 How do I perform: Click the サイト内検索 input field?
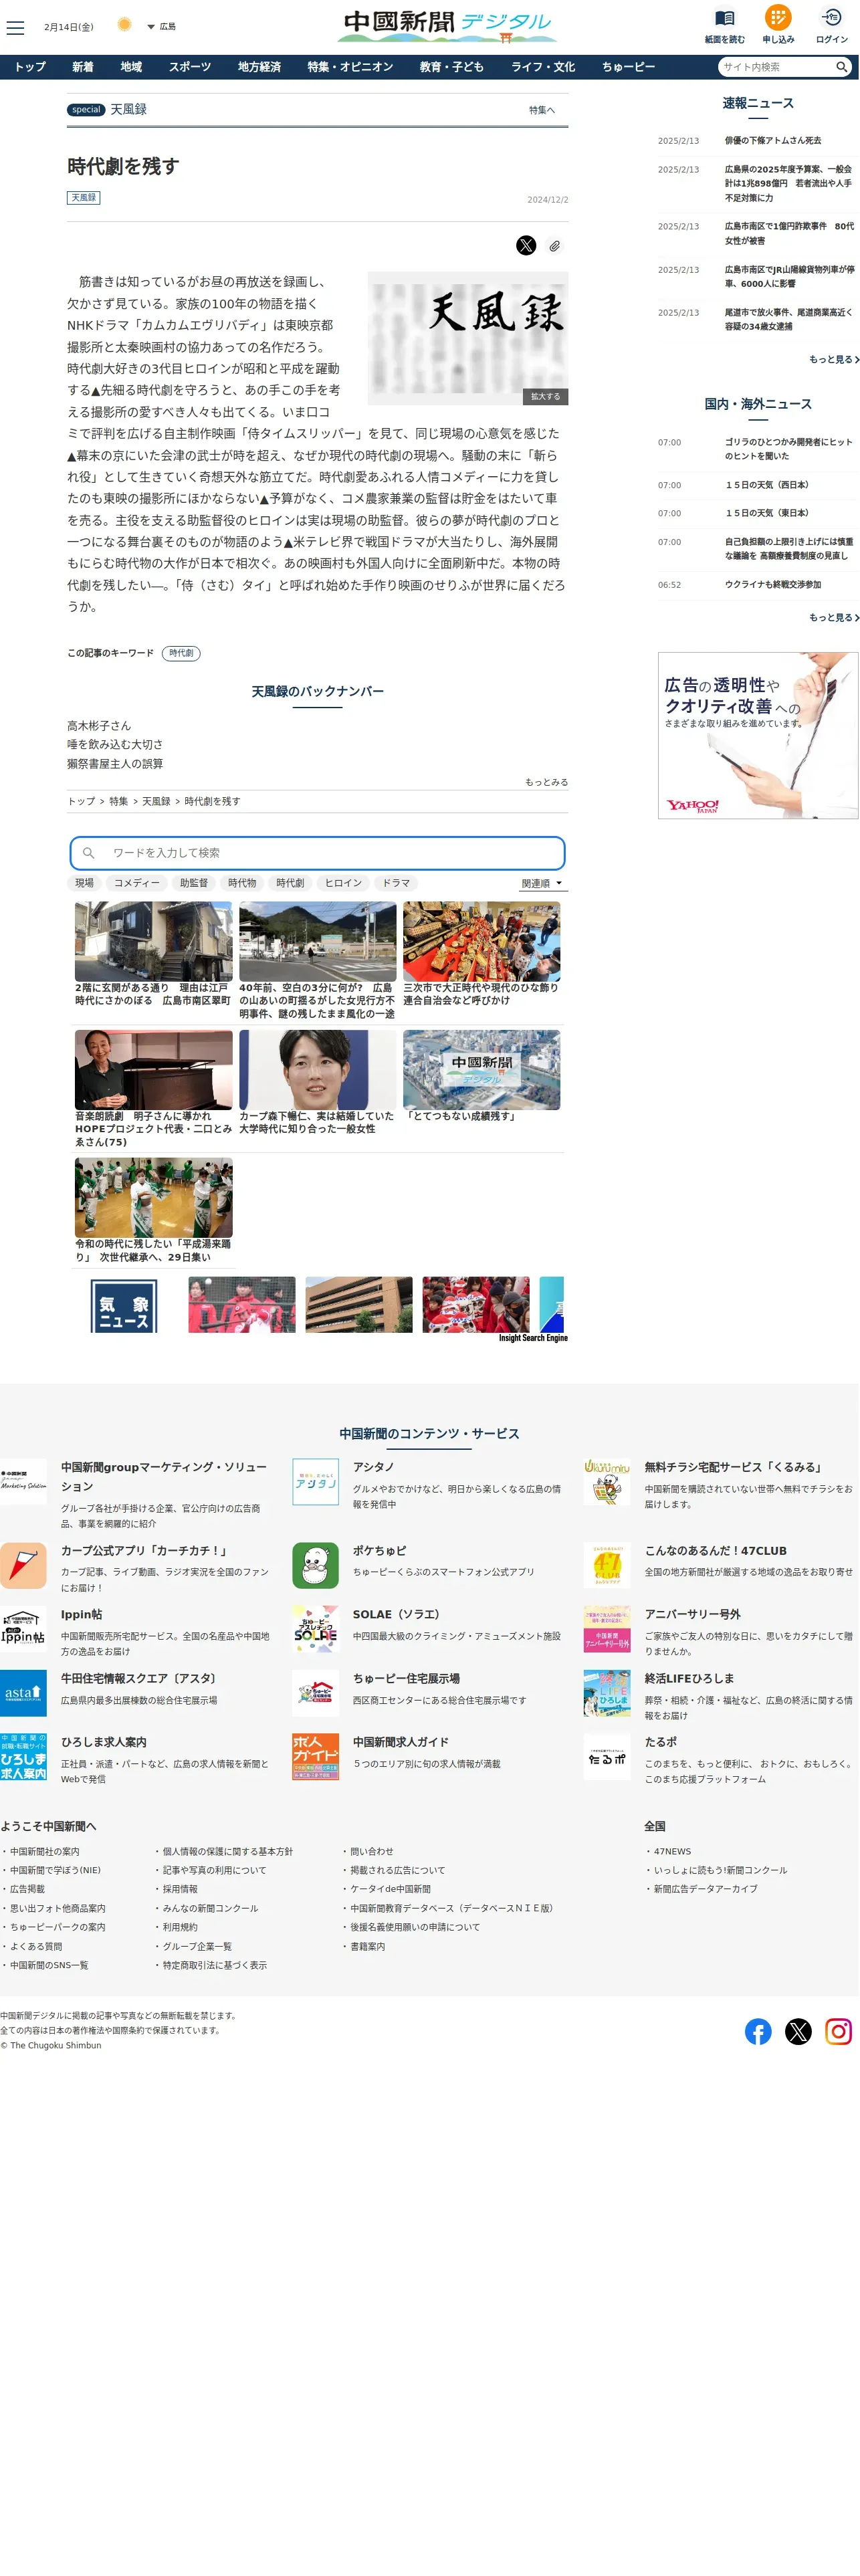(777, 67)
